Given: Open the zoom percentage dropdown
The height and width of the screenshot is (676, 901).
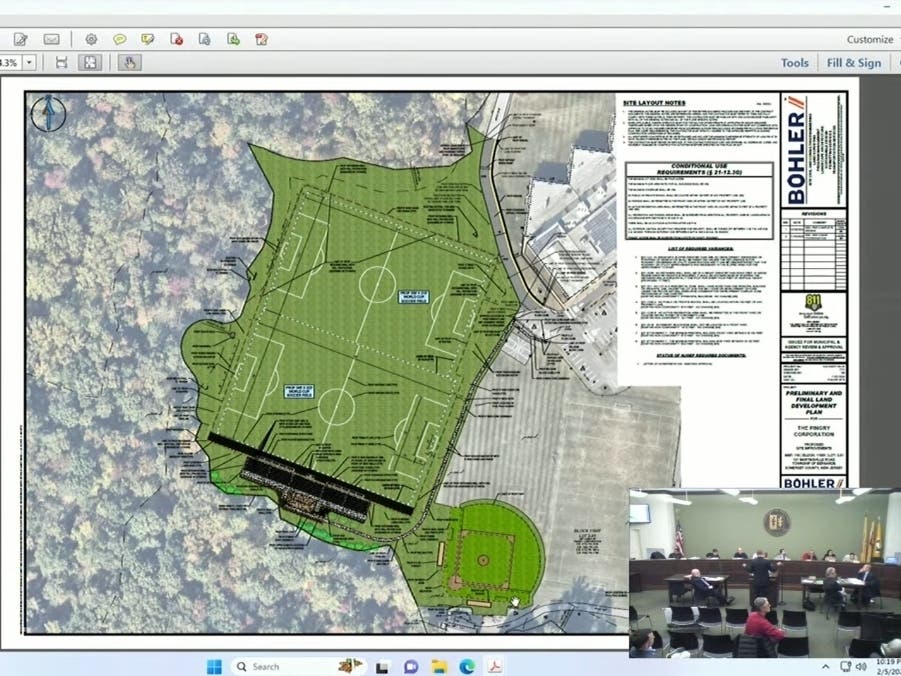Looking at the screenshot, I should pos(29,61).
